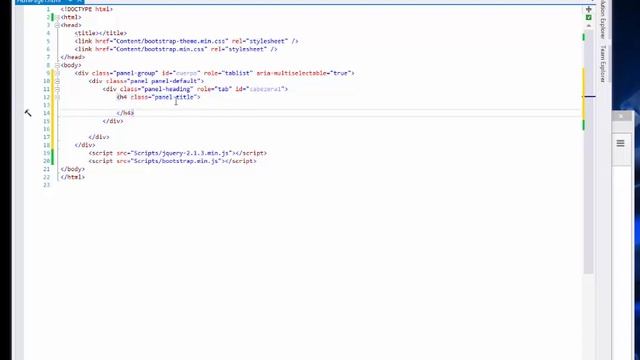Click the jquery-2.1.3.min.js script line

[178, 153]
